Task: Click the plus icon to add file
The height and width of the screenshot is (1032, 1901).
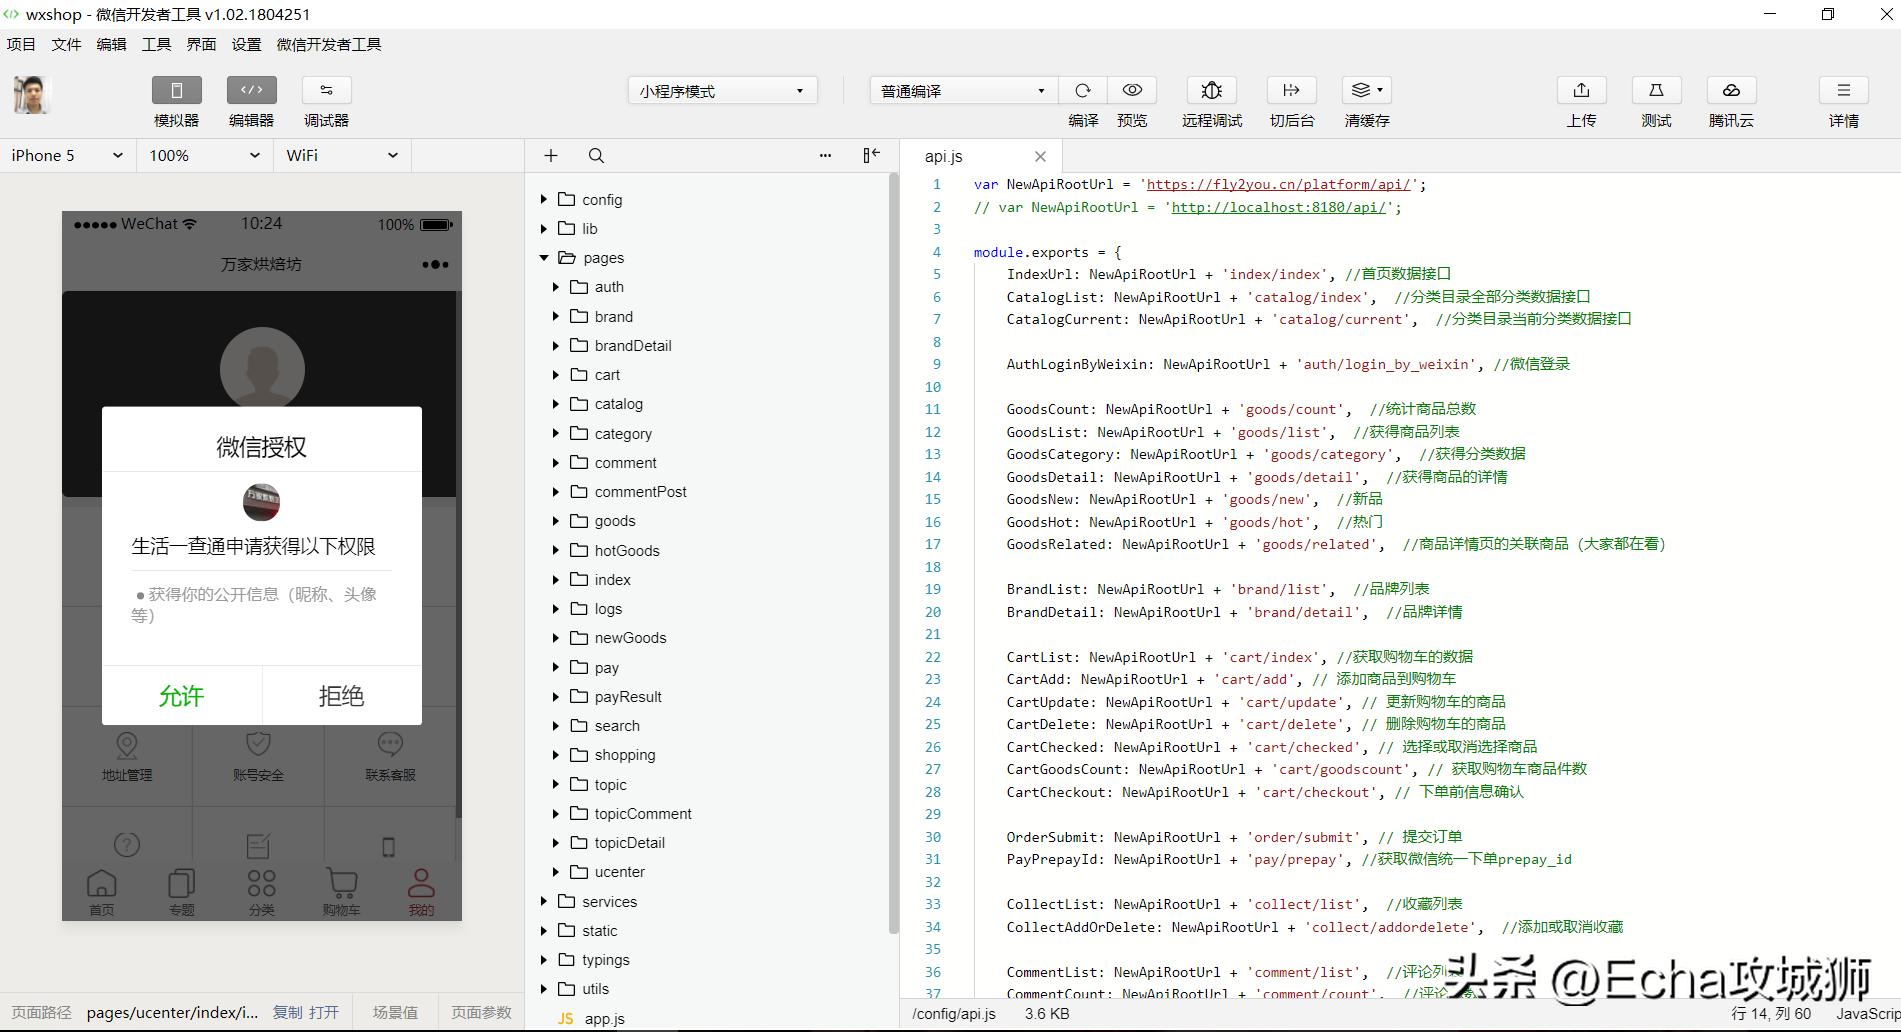Action: 551,155
